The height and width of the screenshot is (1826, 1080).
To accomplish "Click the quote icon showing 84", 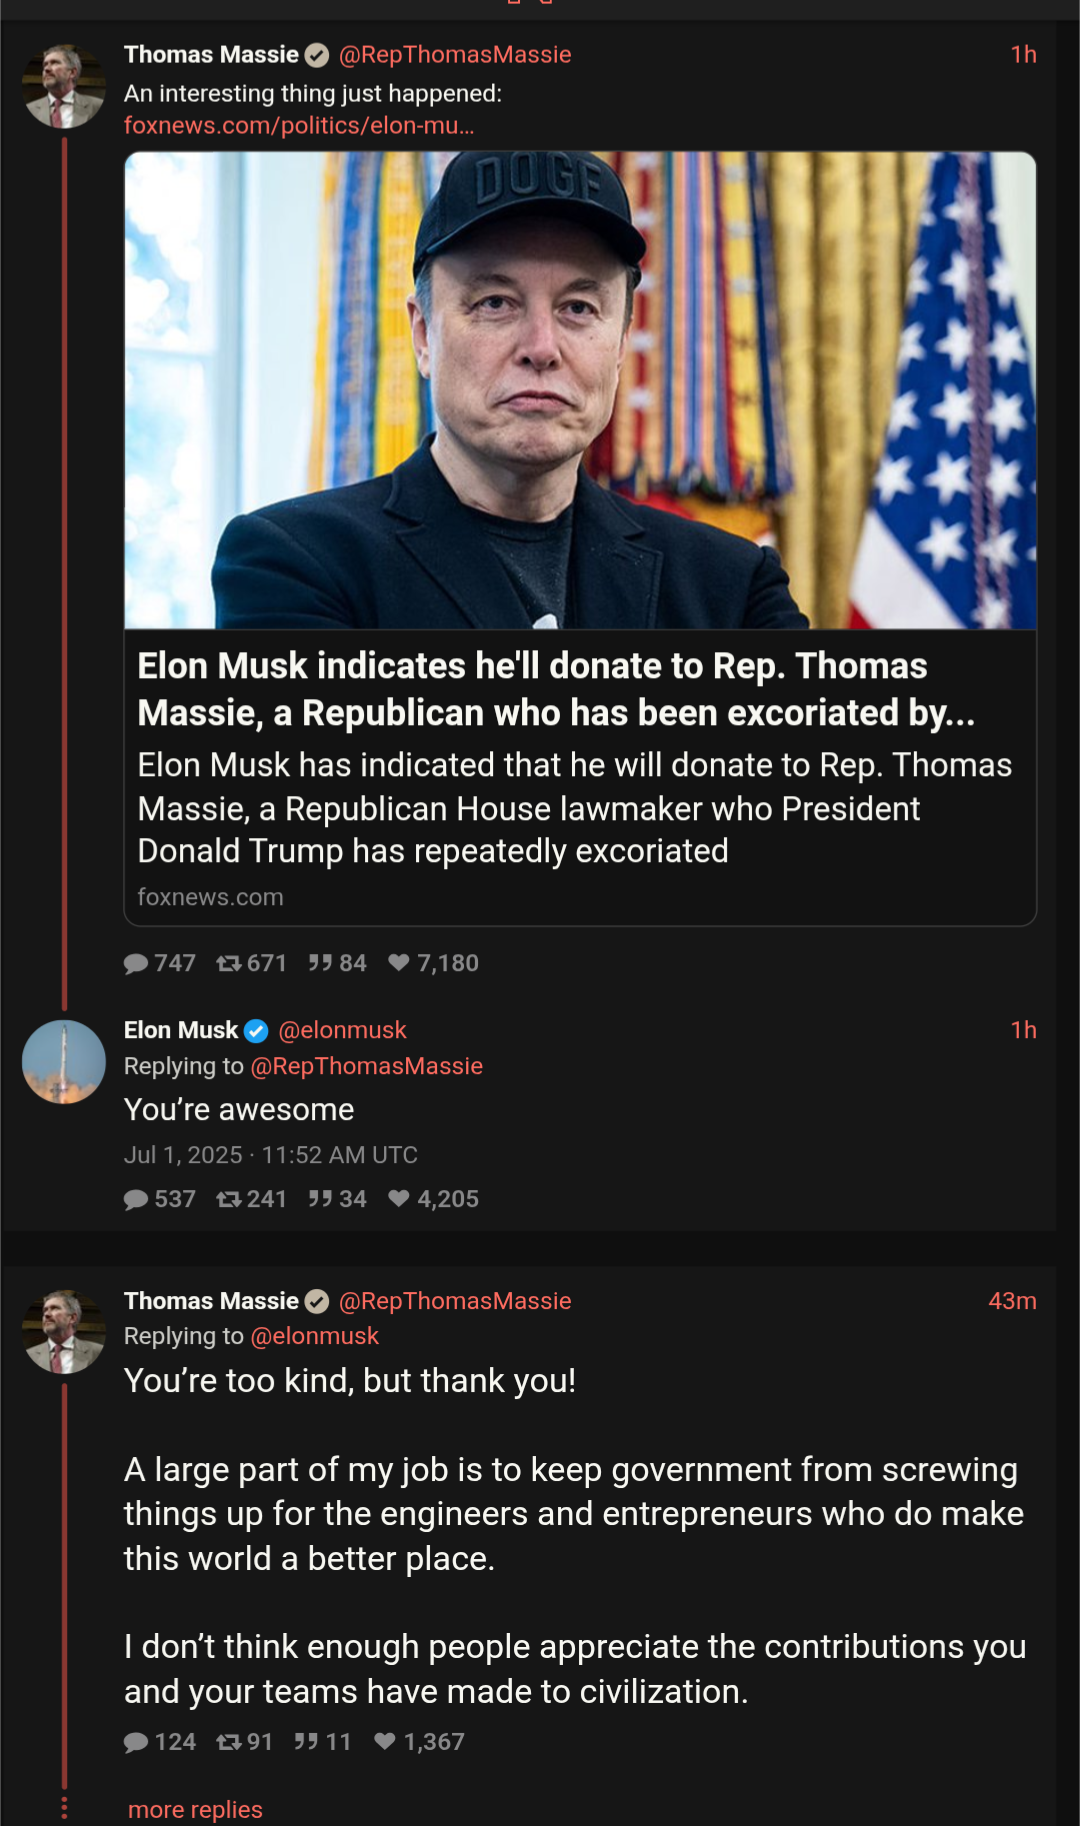I will pyautogui.click(x=320, y=963).
